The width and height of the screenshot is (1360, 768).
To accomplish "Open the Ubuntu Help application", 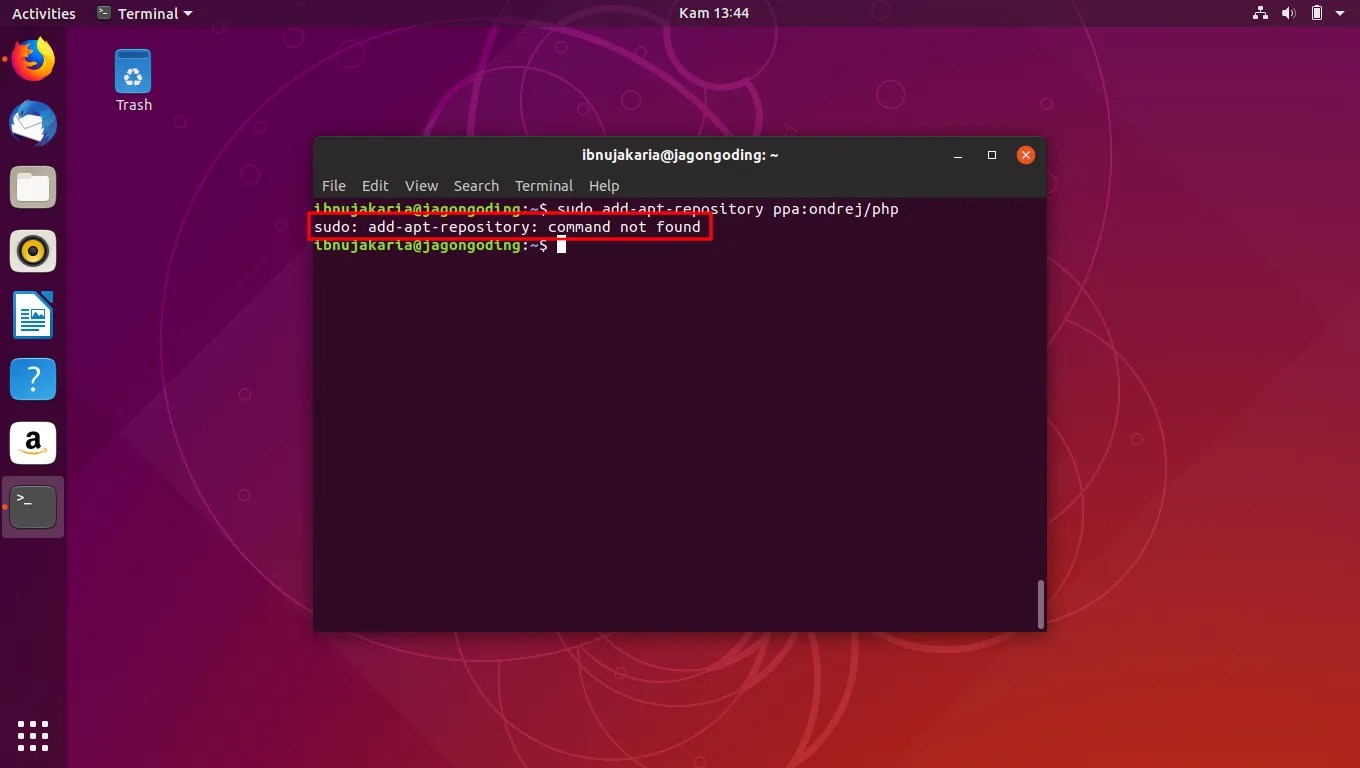I will coord(33,379).
